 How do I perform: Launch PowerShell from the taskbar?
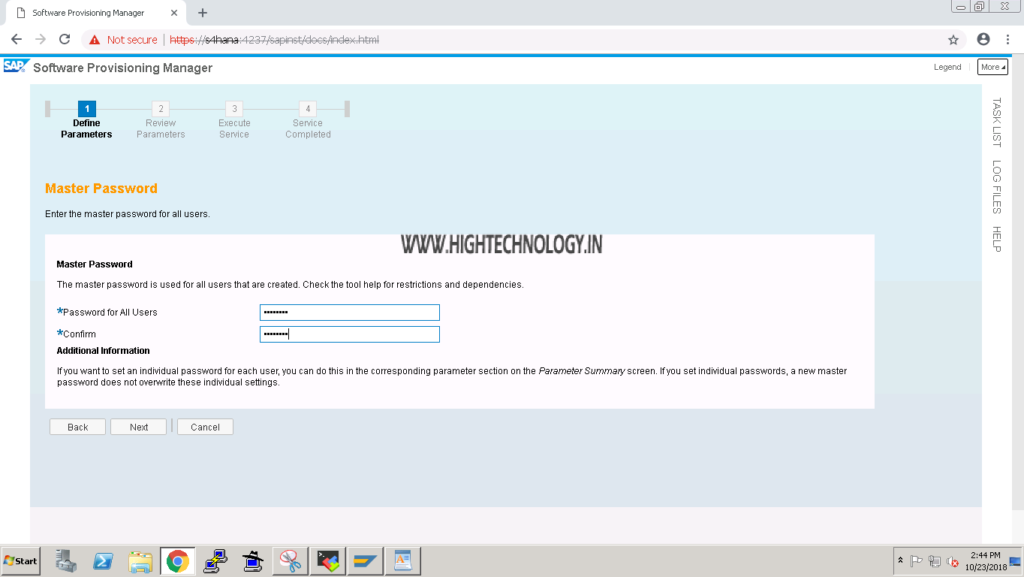pyautogui.click(x=103, y=561)
